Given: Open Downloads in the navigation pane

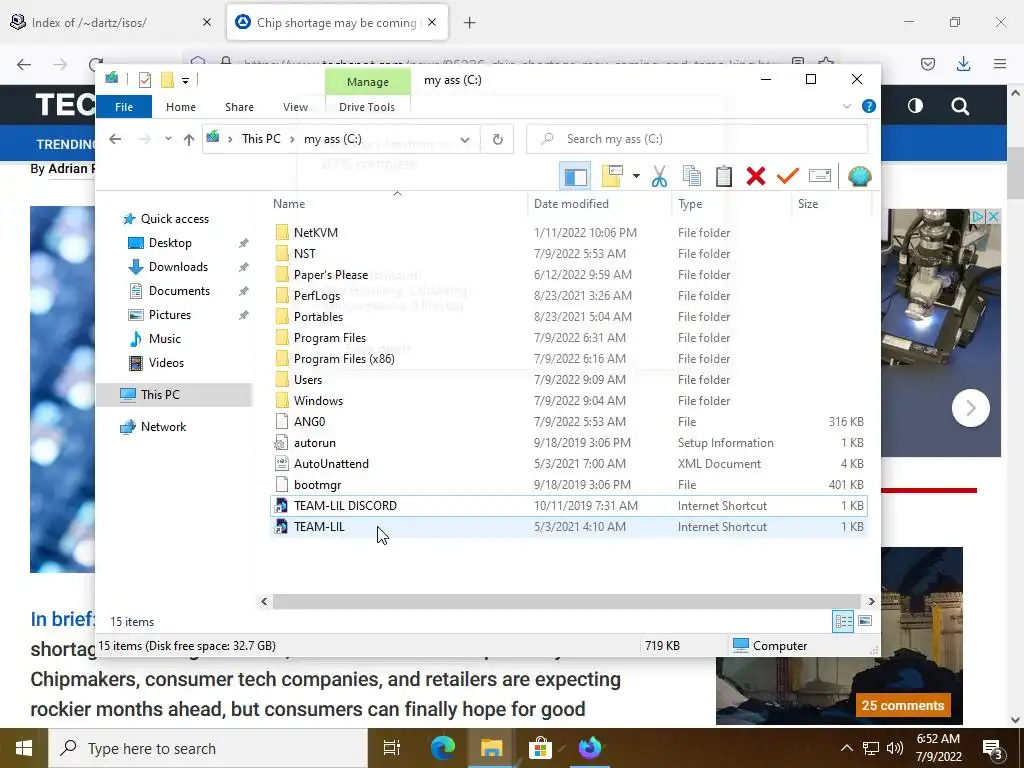Looking at the screenshot, I should pos(178,266).
